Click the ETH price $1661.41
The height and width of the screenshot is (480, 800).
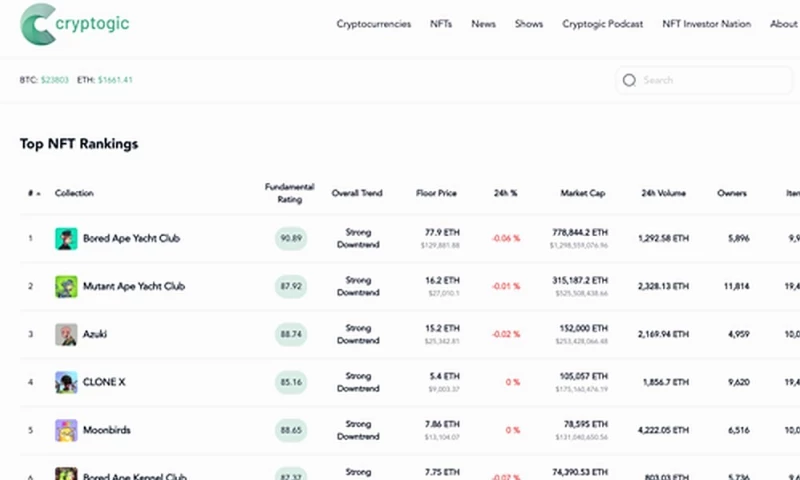coord(115,80)
